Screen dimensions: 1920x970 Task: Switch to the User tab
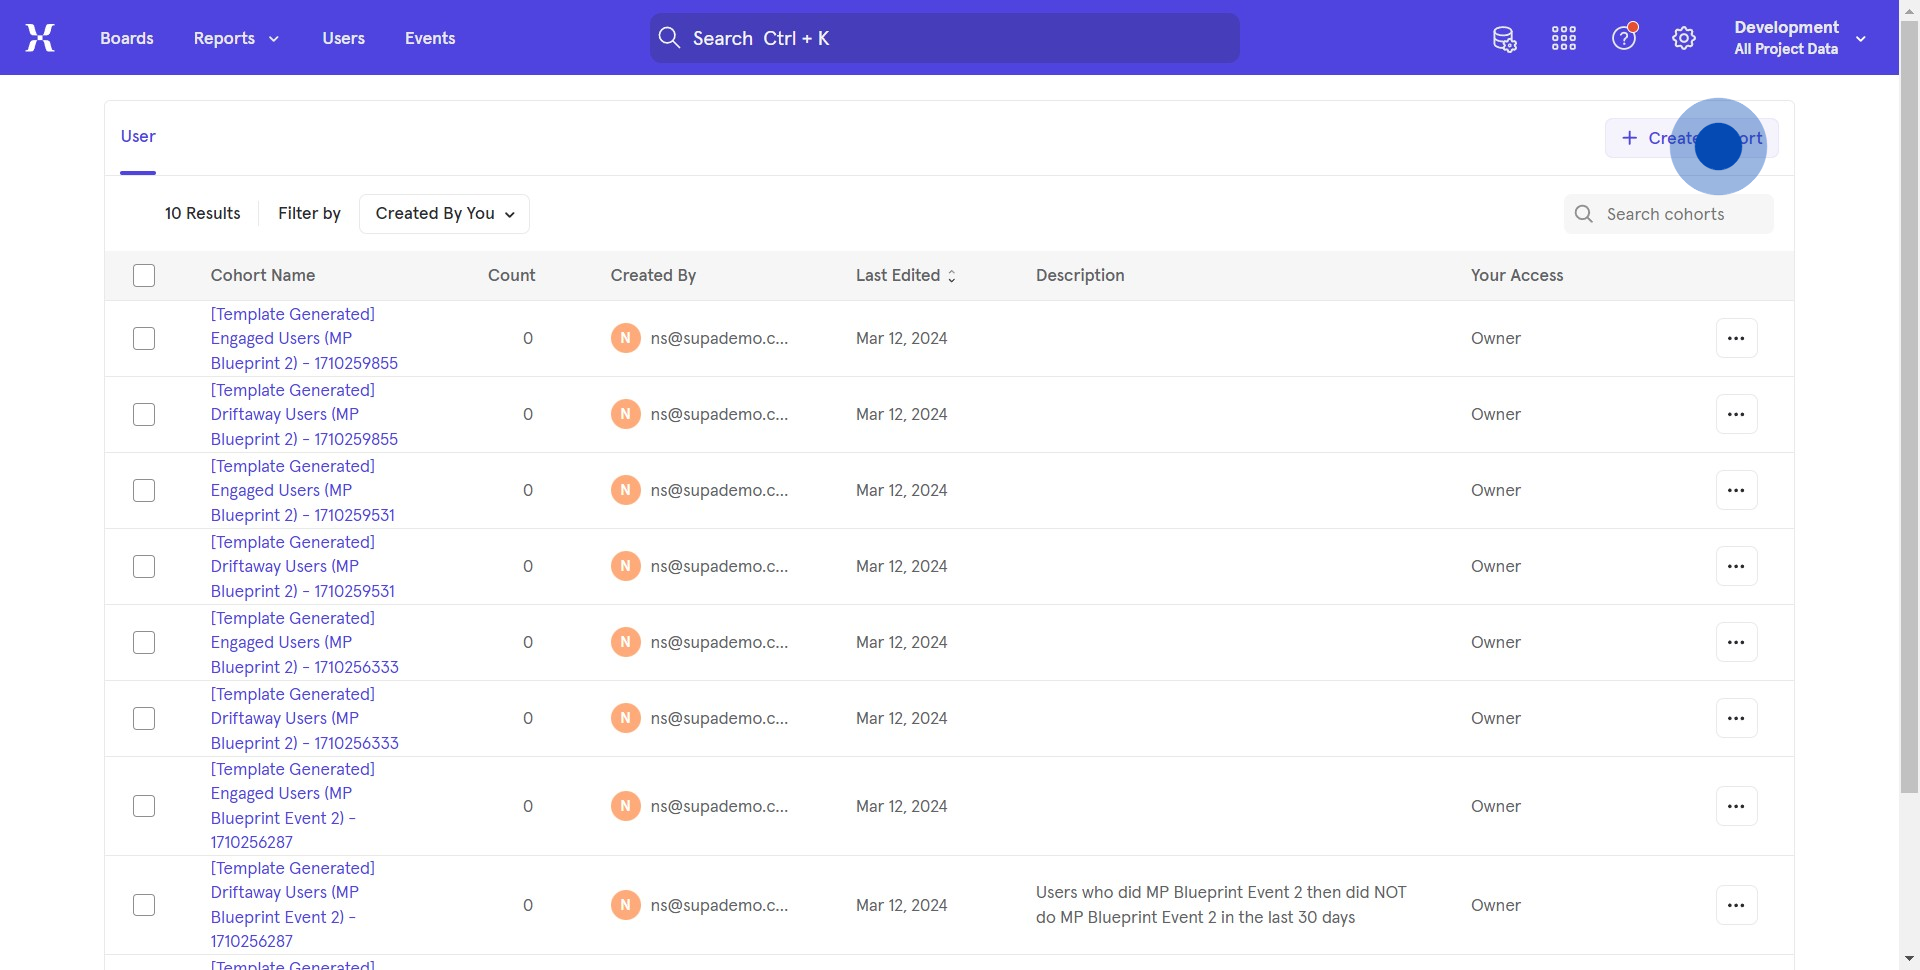pyautogui.click(x=138, y=137)
